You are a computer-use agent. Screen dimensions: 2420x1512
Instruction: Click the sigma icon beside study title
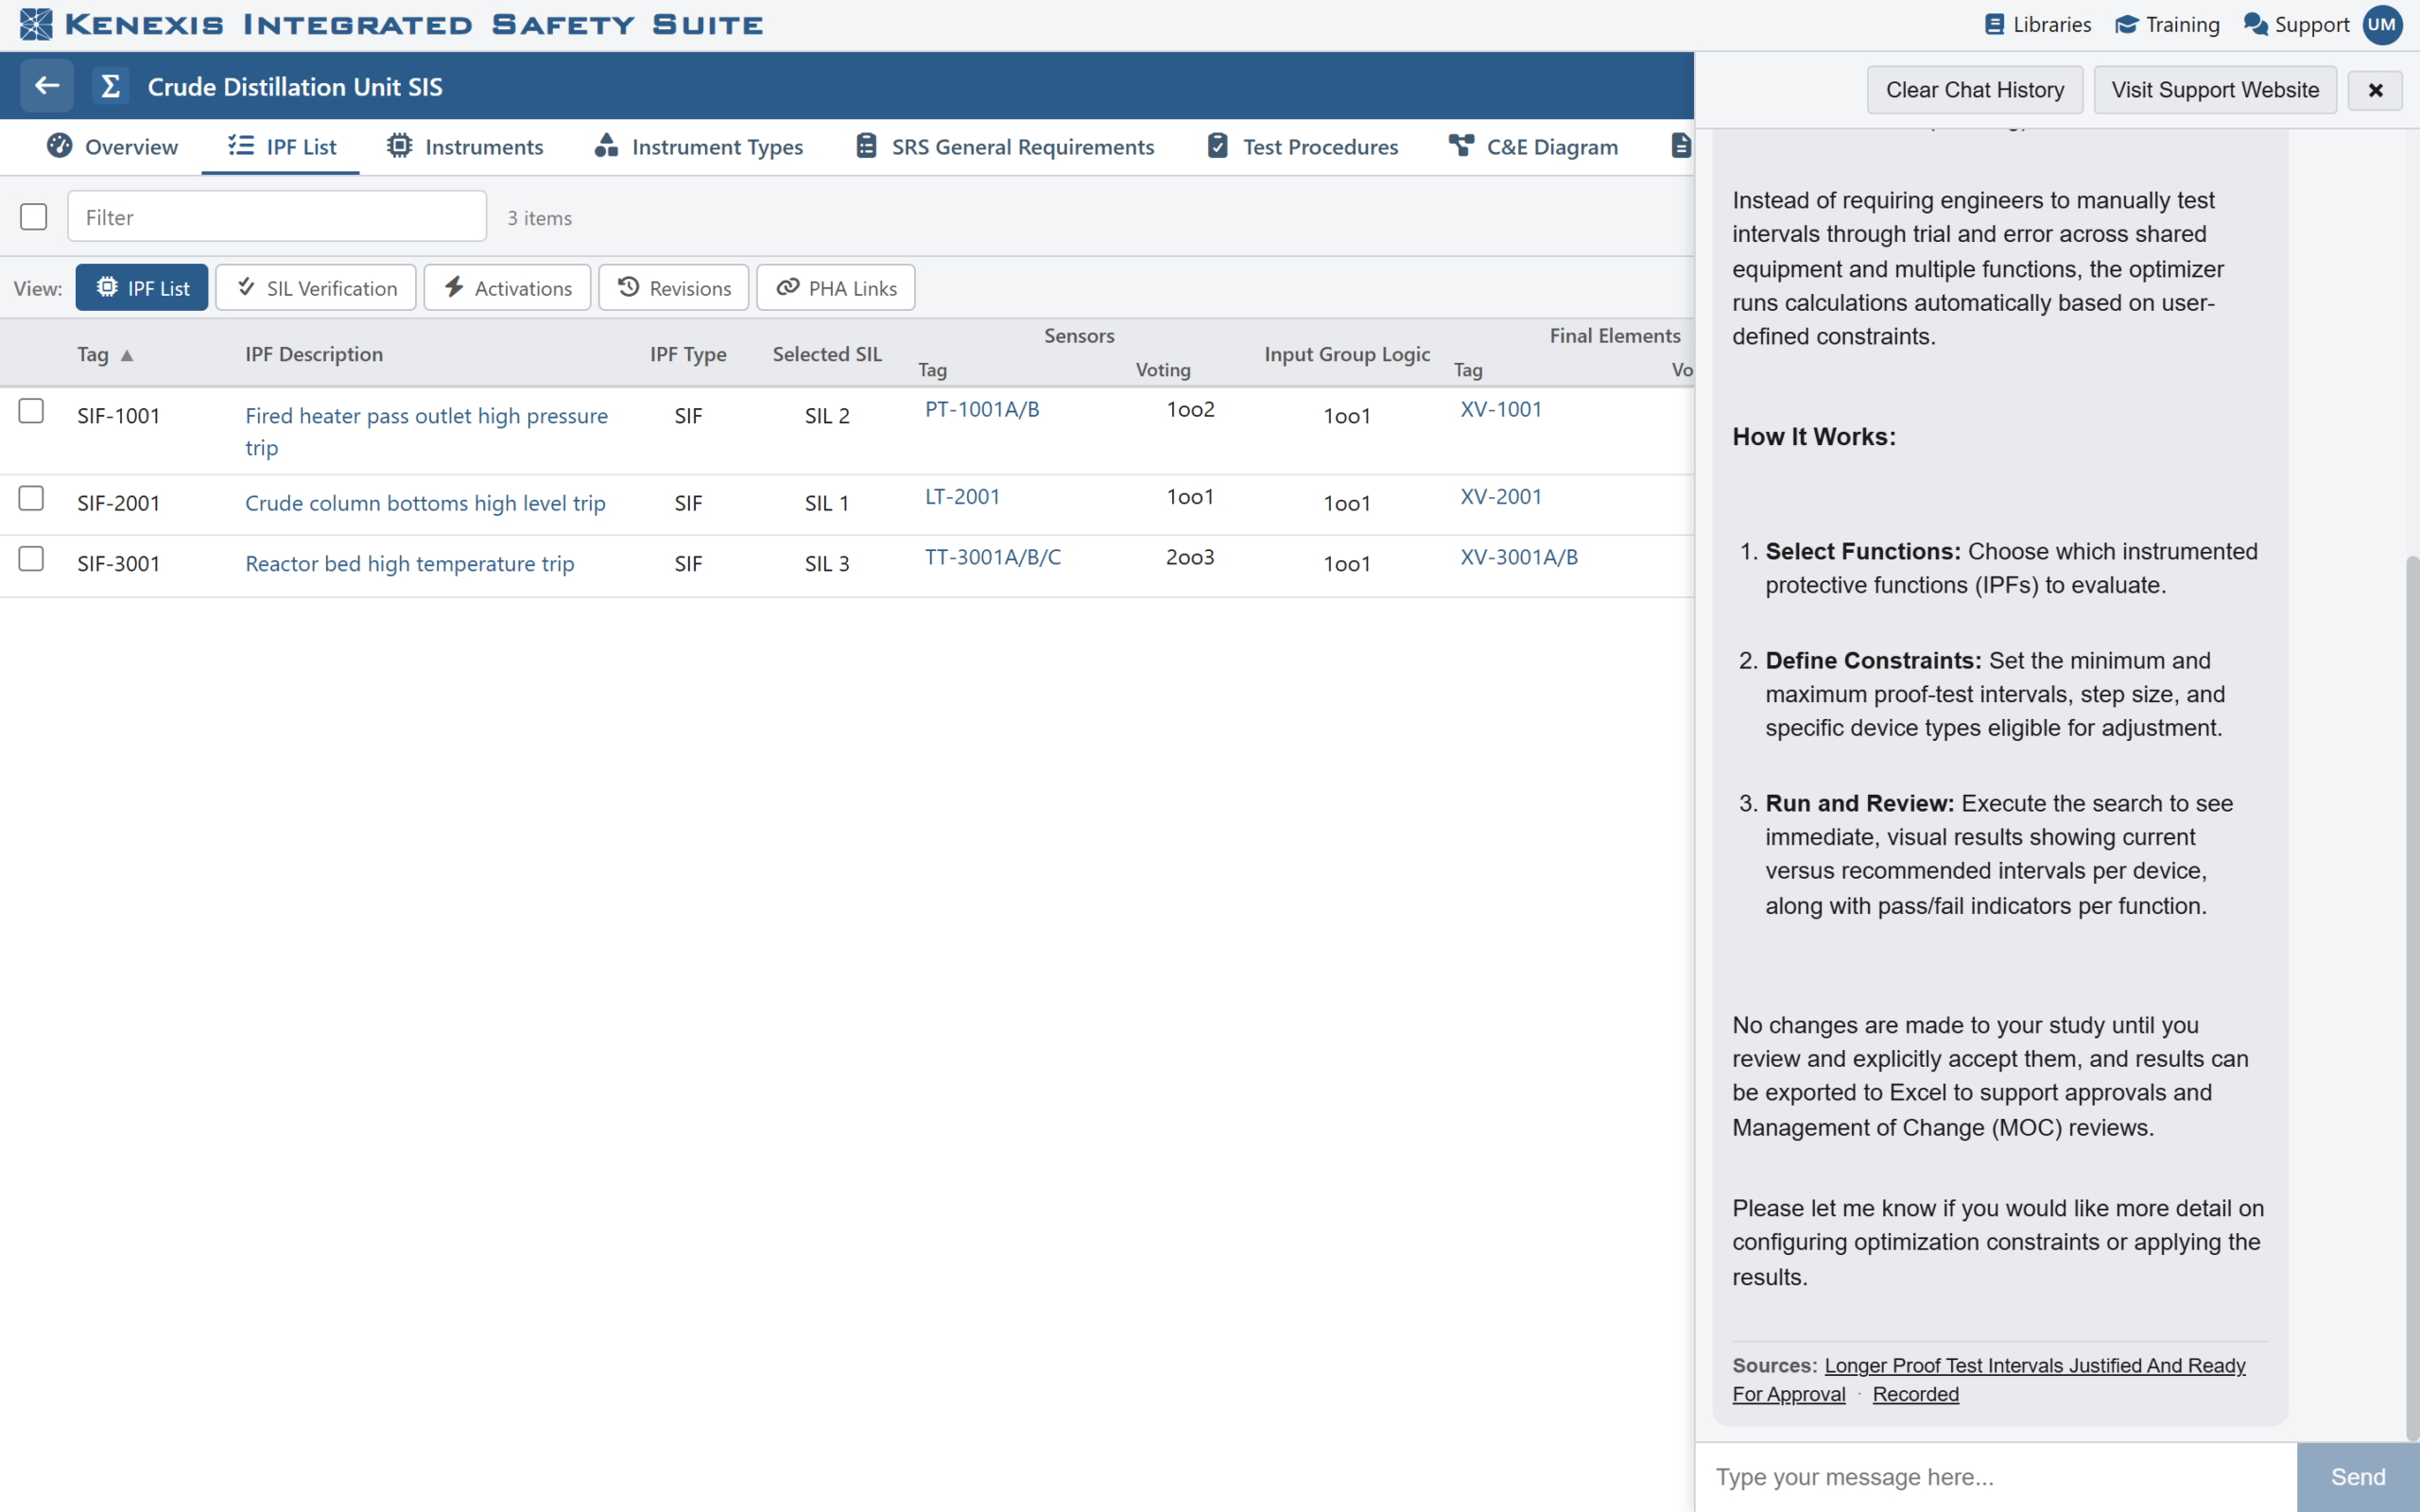(x=111, y=86)
